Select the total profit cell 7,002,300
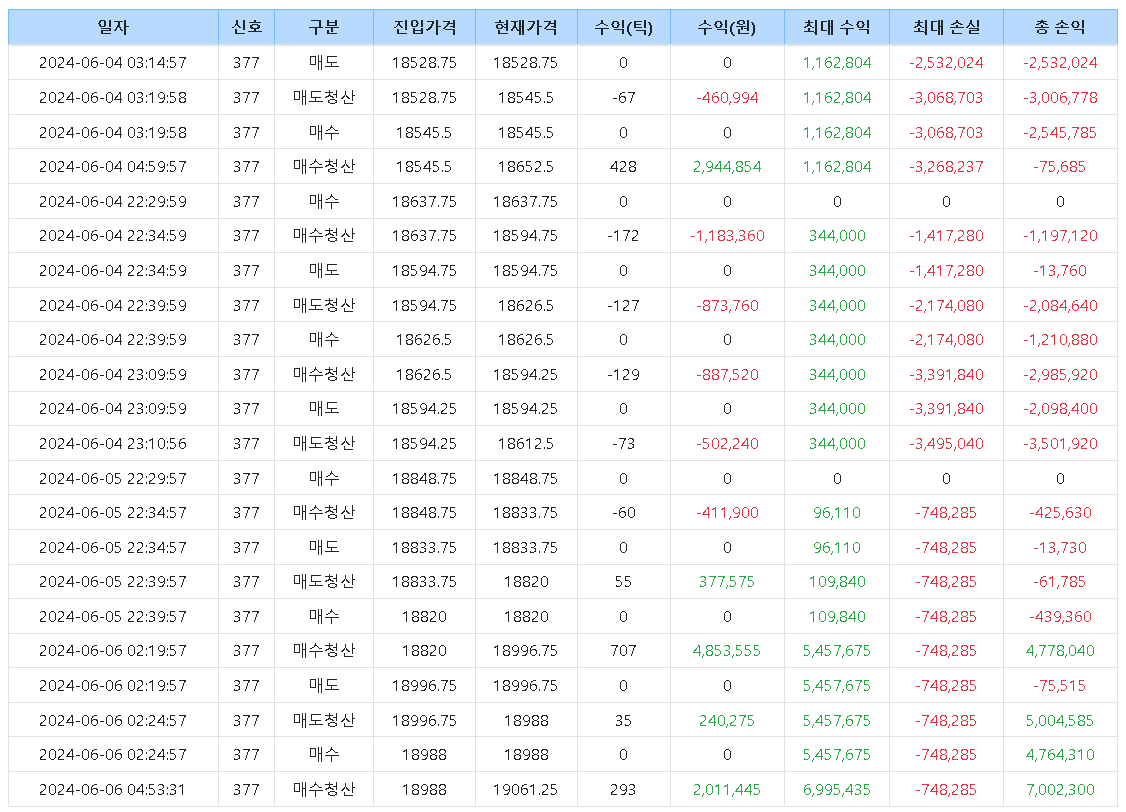 tap(1060, 789)
